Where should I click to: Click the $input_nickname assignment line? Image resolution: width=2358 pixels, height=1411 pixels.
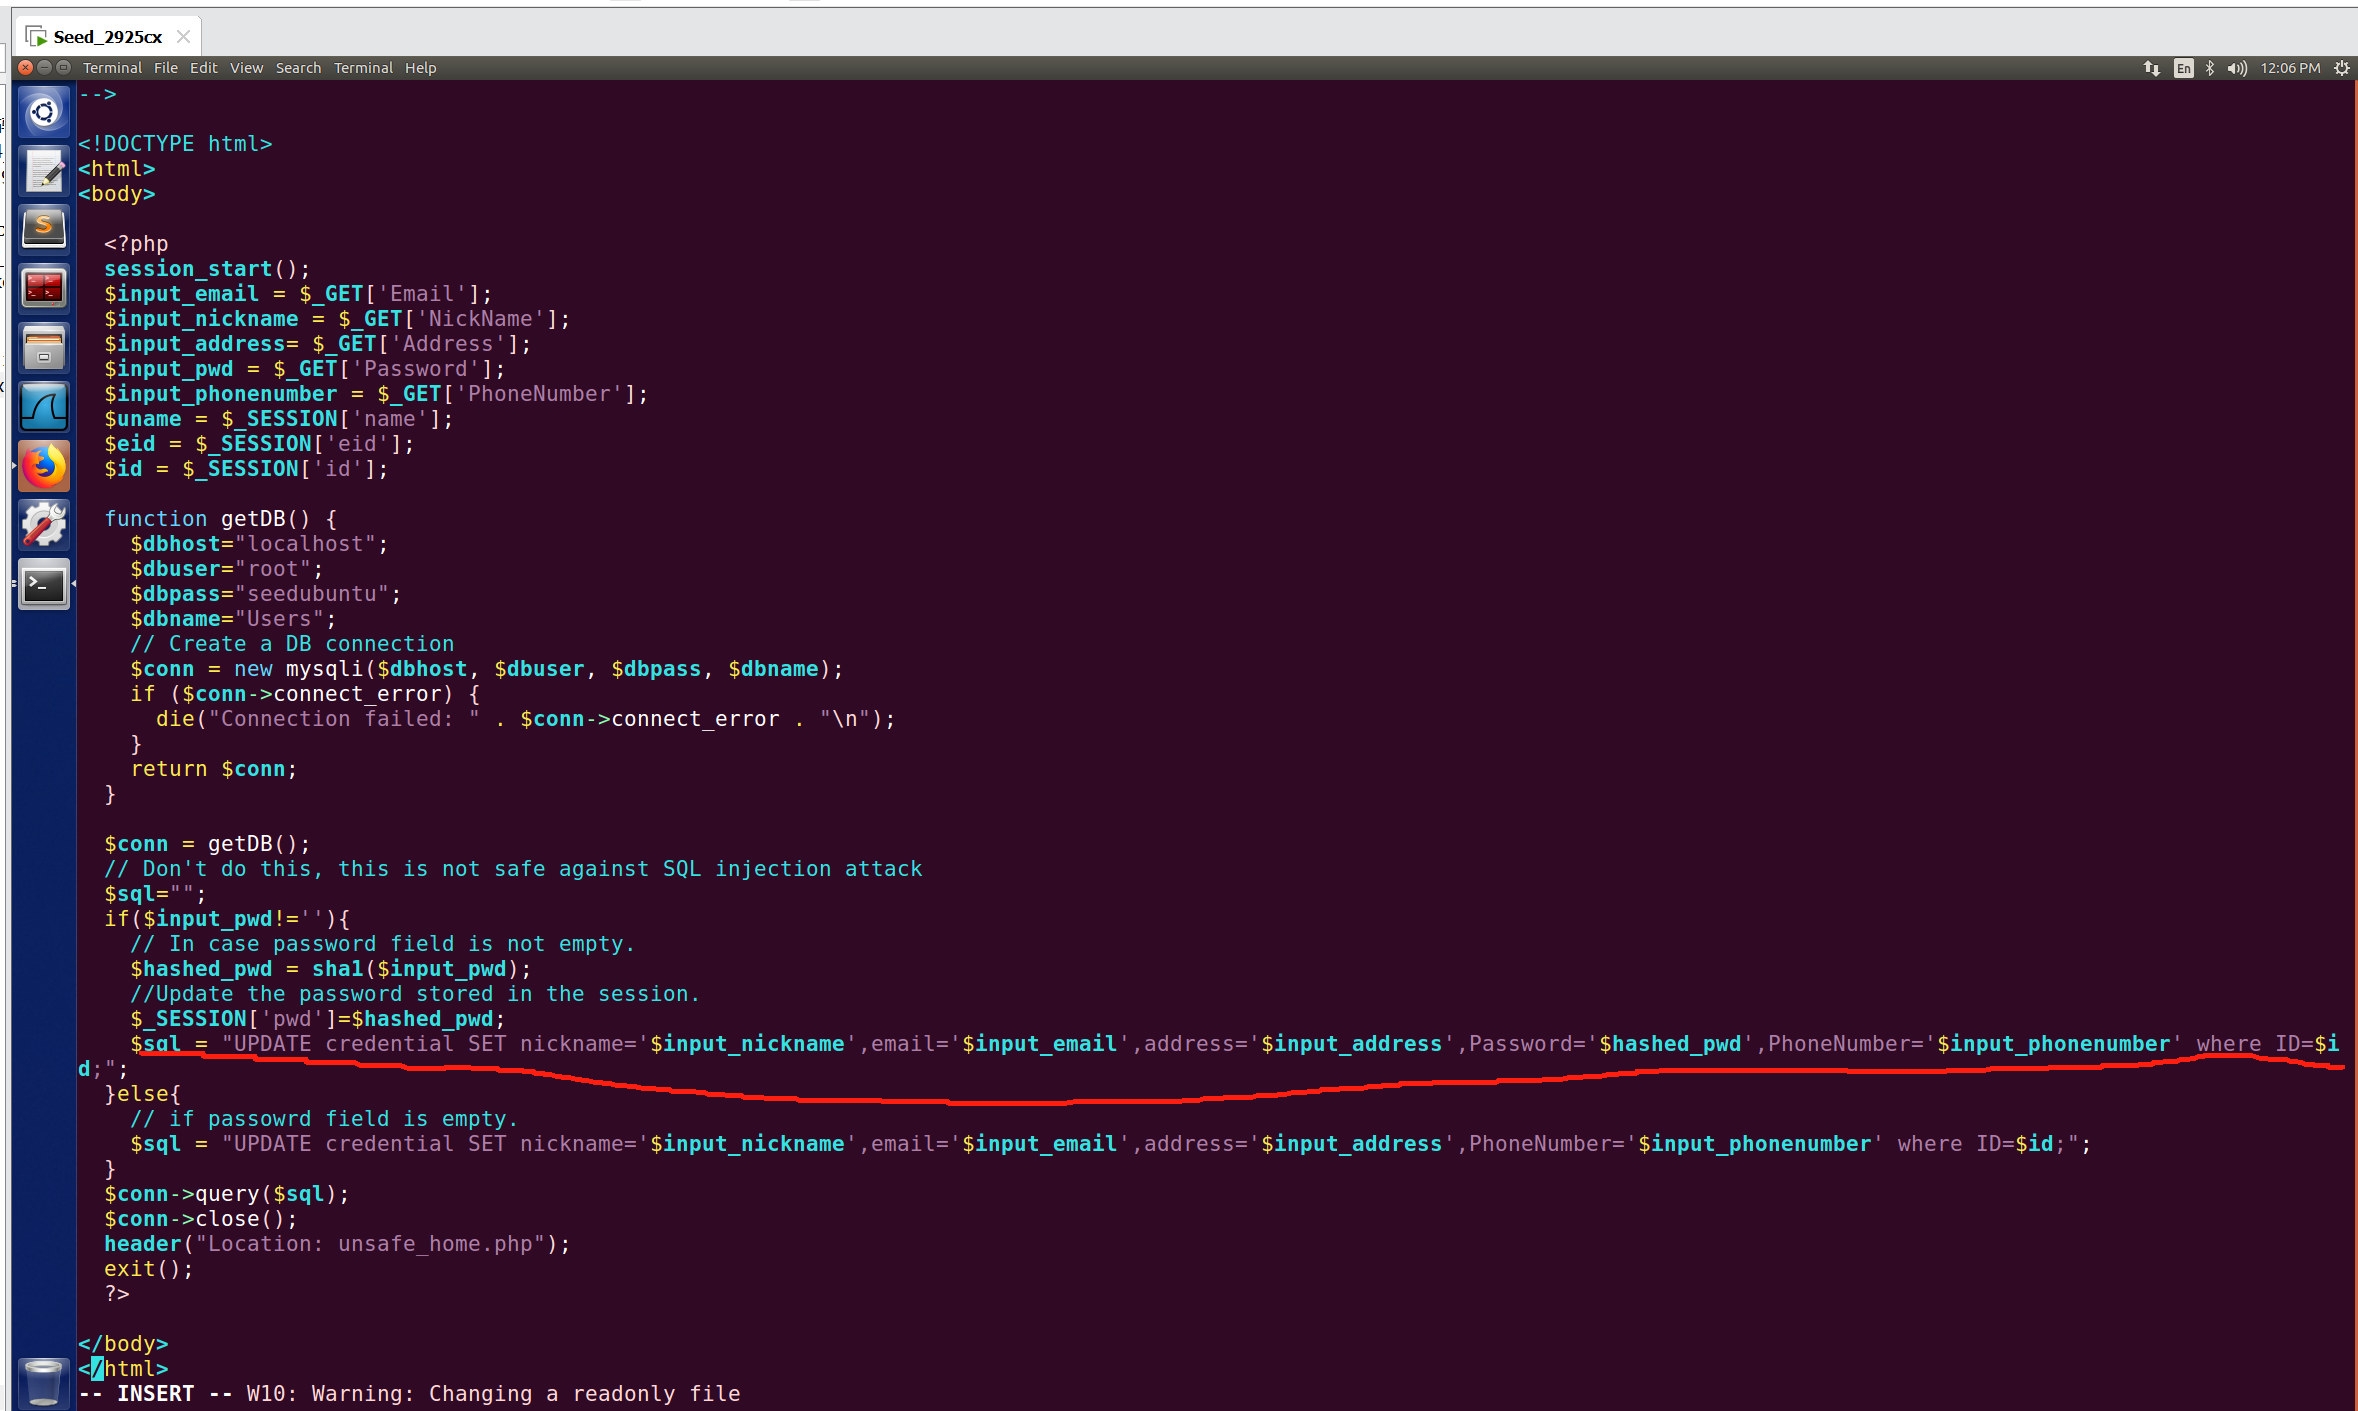337,319
